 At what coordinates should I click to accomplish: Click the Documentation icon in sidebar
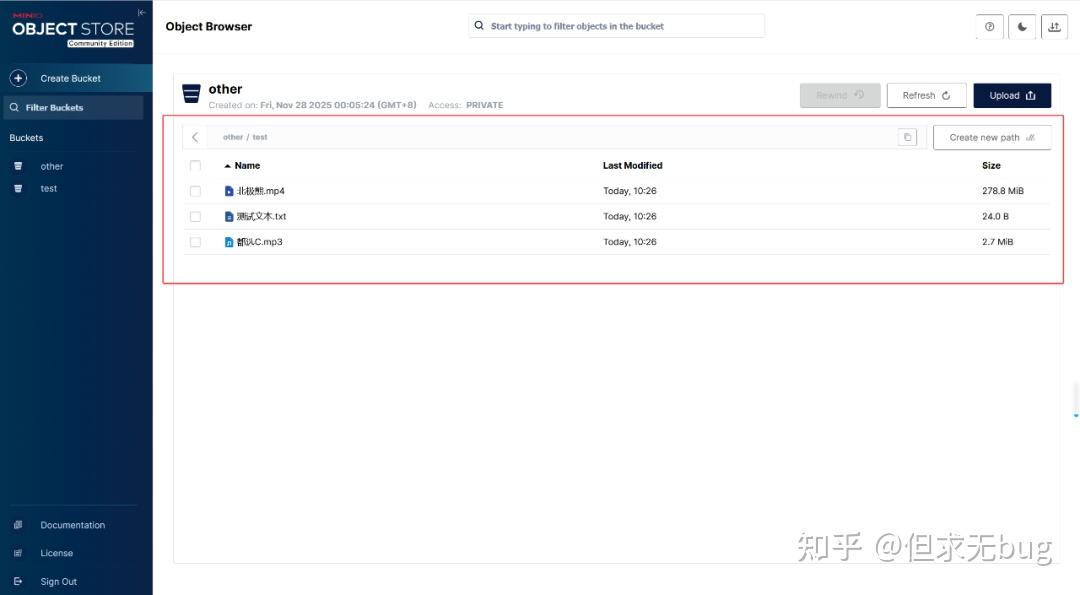18,525
